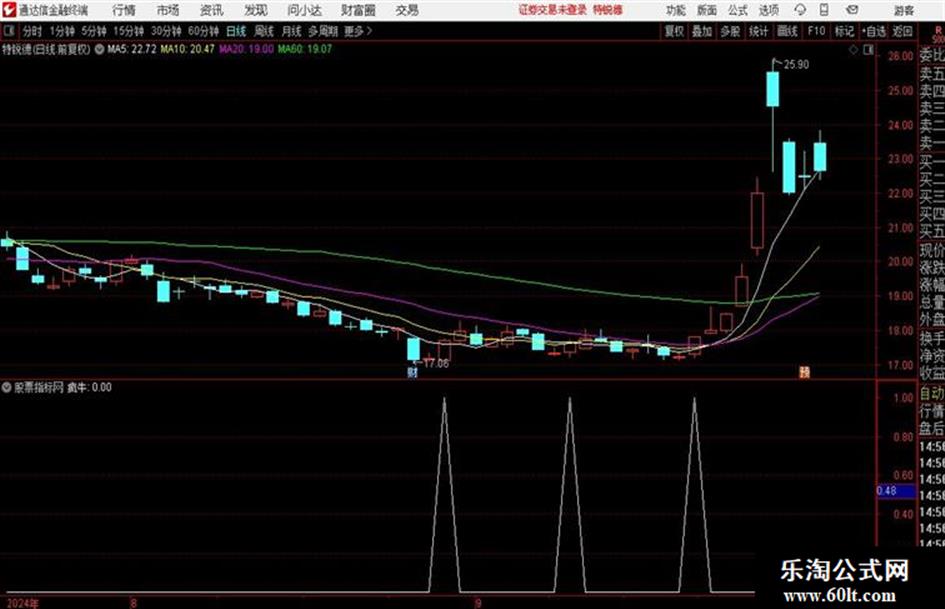Click the mobile phone icon
Viewport: 945px width, 609px height.
pos(824,10)
